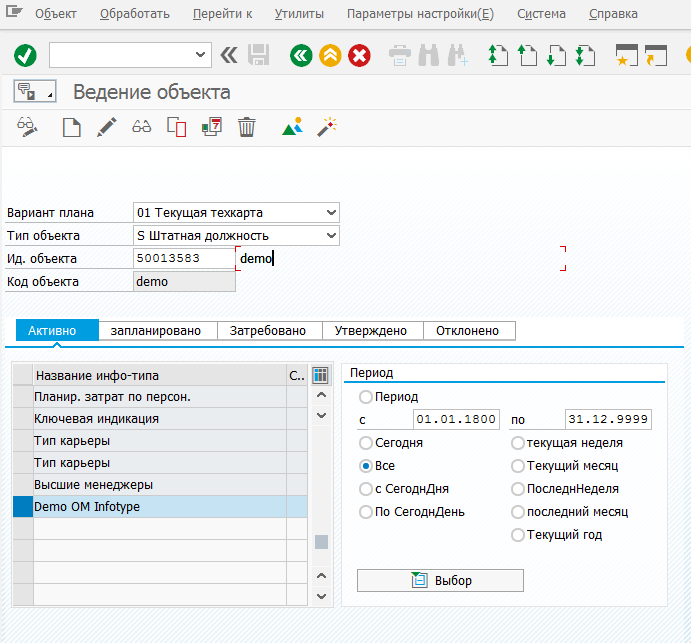Click the green Back icon

301,56
